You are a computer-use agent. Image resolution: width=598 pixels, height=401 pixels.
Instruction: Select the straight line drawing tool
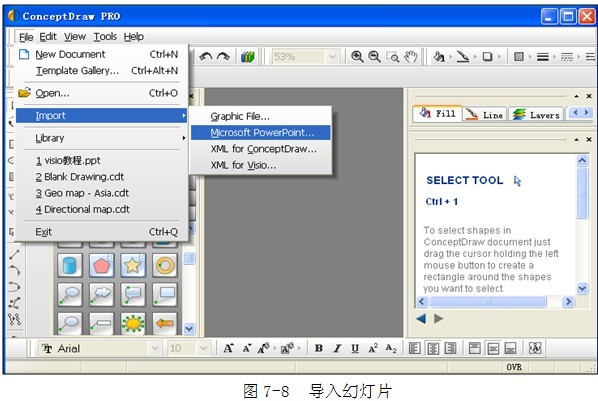[x=14, y=254]
